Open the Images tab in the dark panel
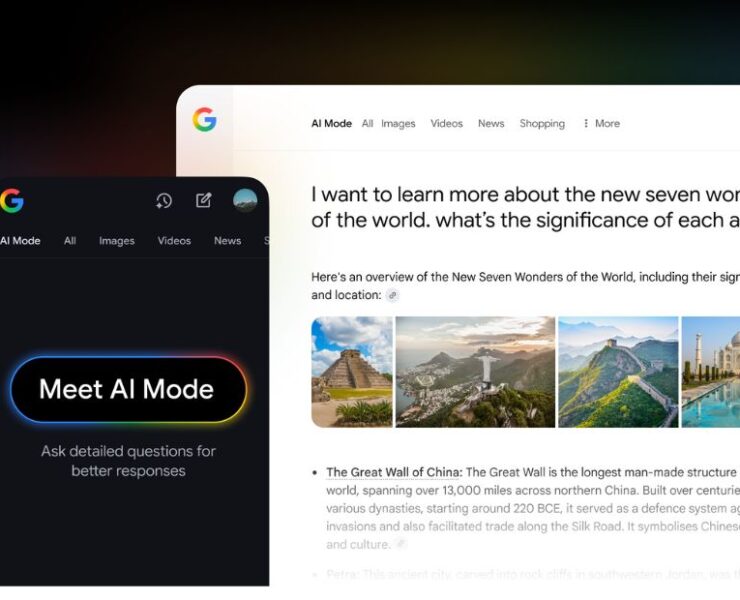The height and width of the screenshot is (600, 740). pos(117,241)
